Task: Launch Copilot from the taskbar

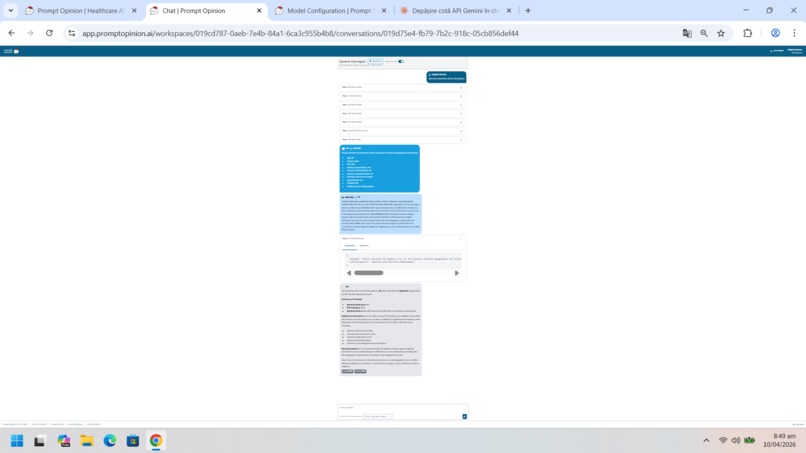Action: [64, 441]
